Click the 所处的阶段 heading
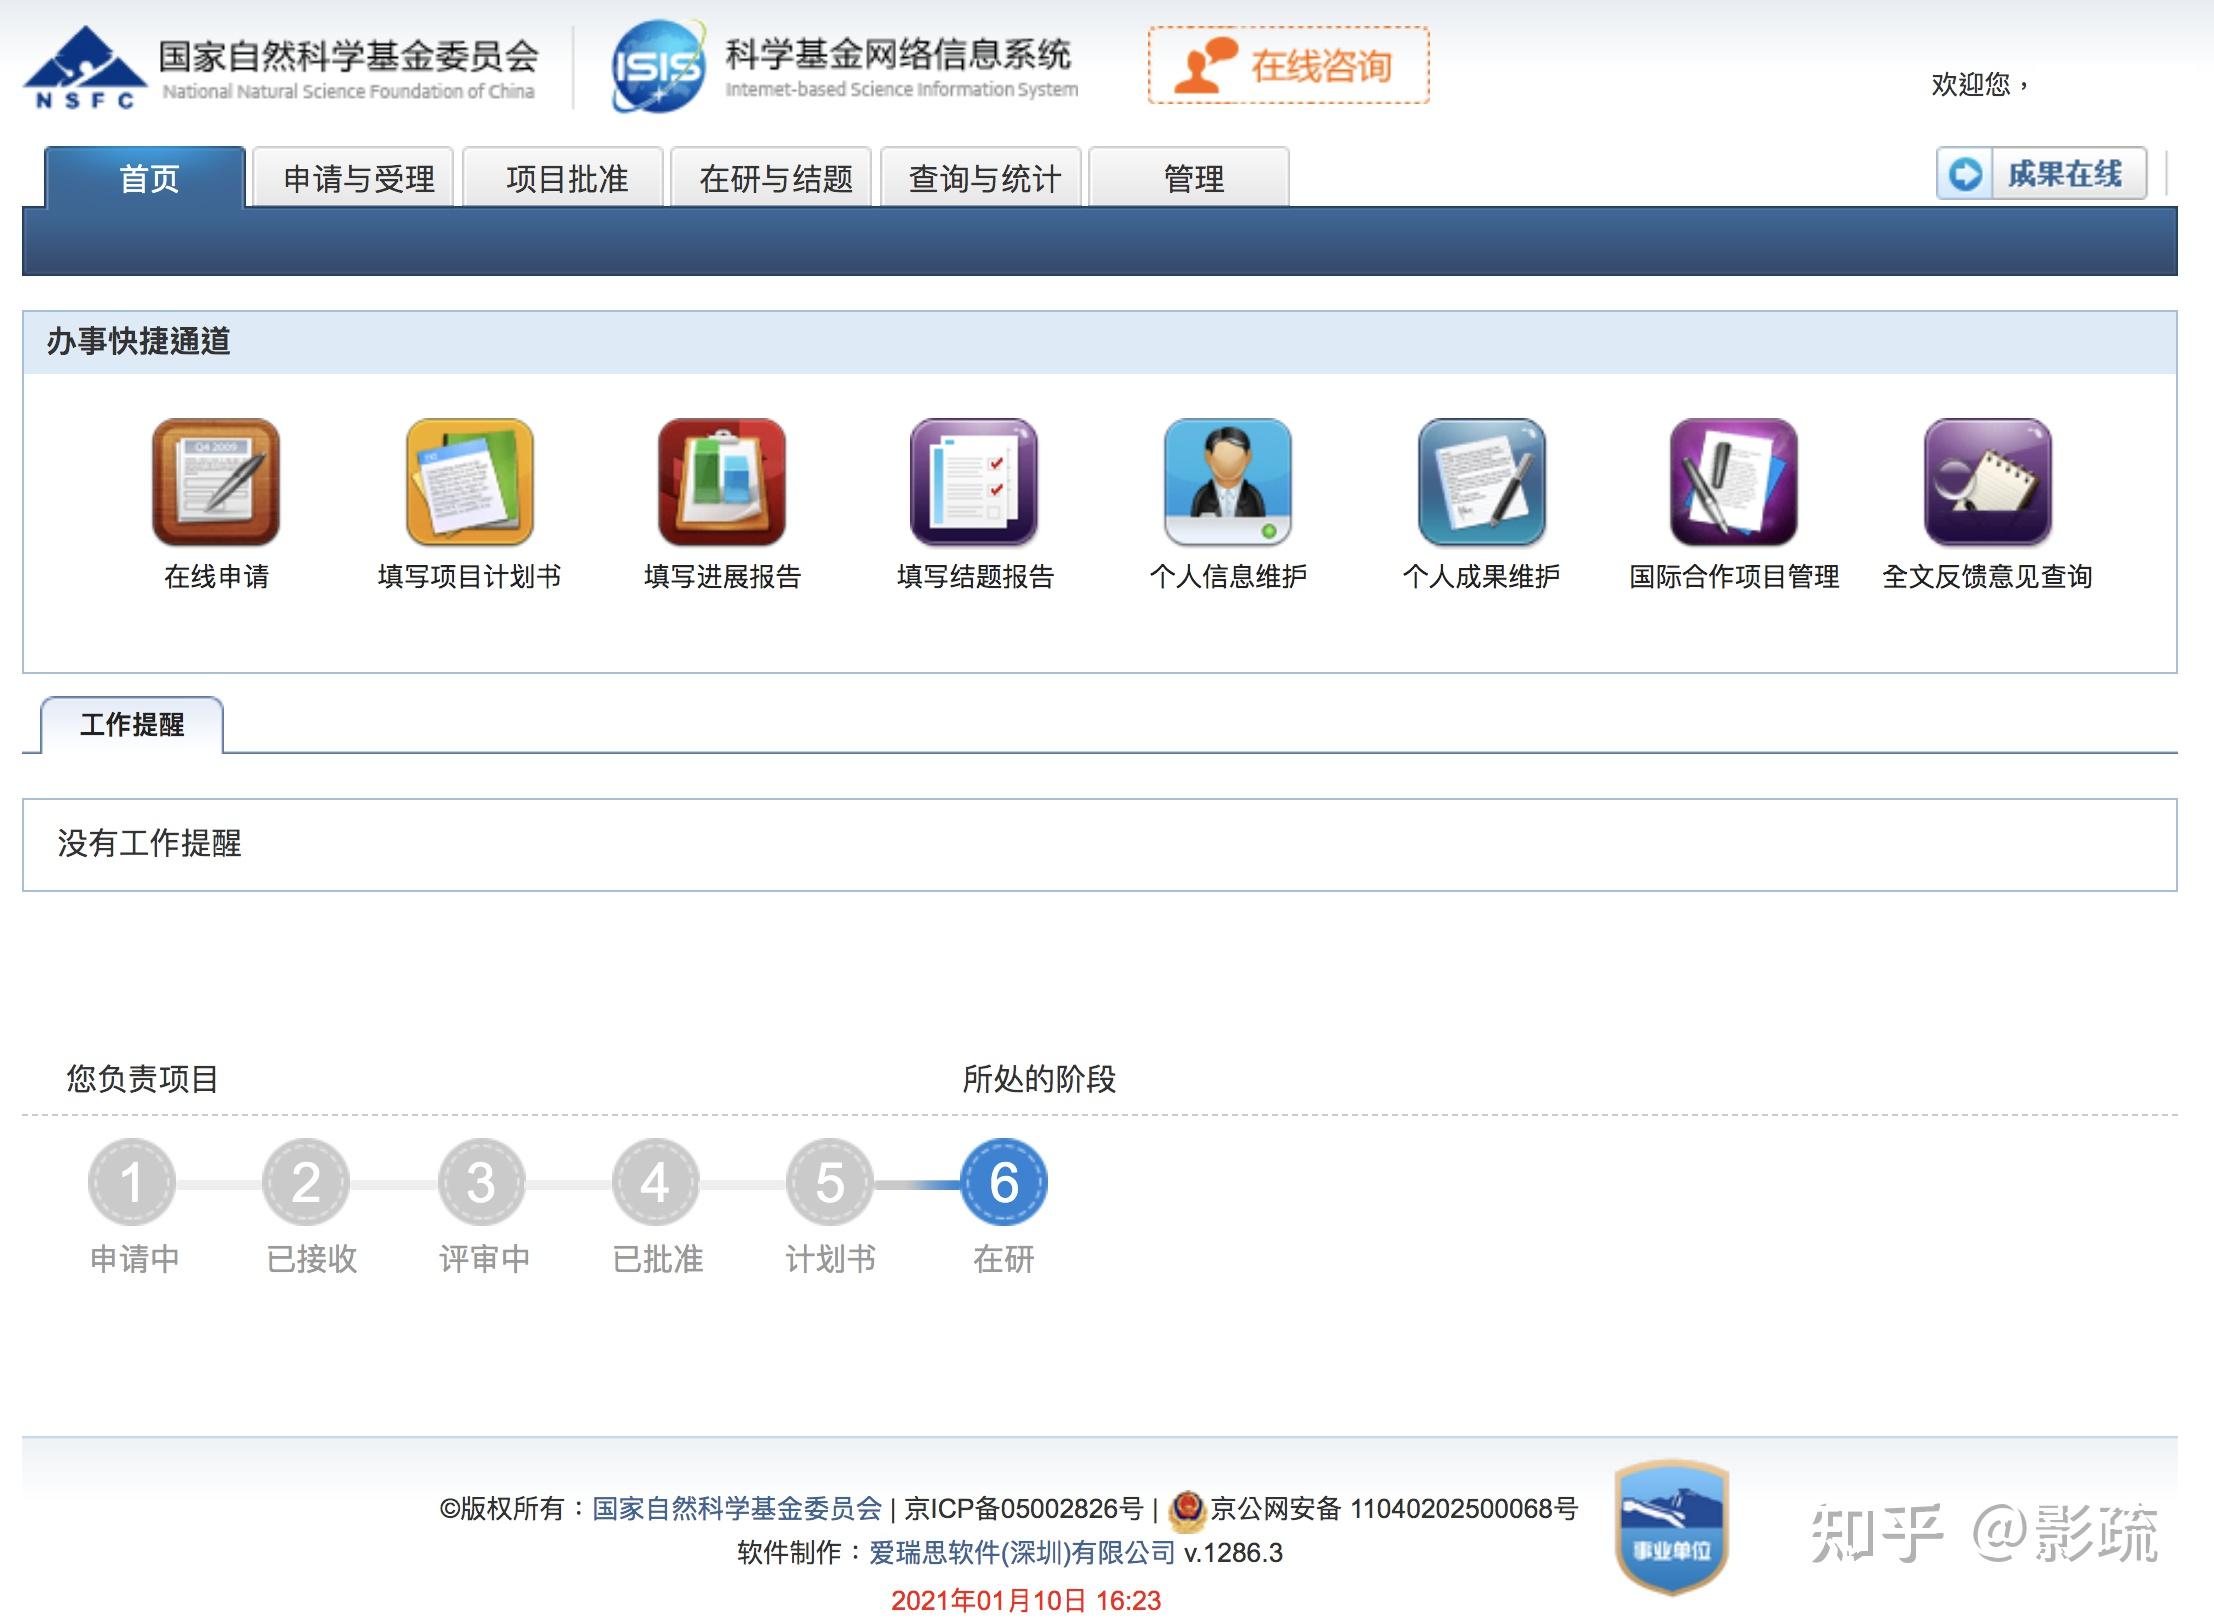The image size is (2214, 1622). [1039, 1079]
